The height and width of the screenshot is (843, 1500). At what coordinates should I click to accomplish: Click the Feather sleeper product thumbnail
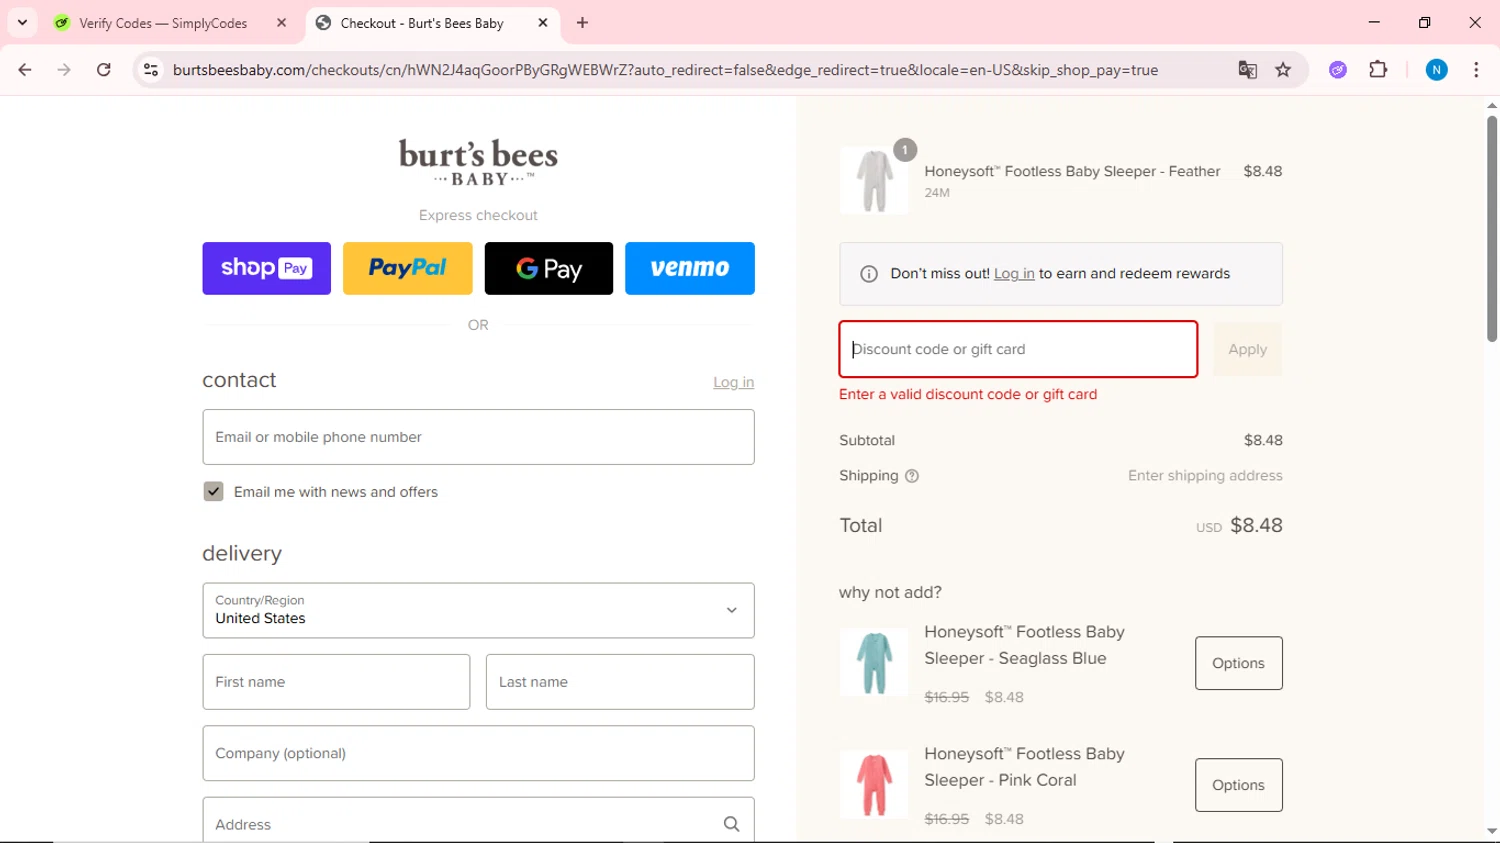[x=874, y=181]
